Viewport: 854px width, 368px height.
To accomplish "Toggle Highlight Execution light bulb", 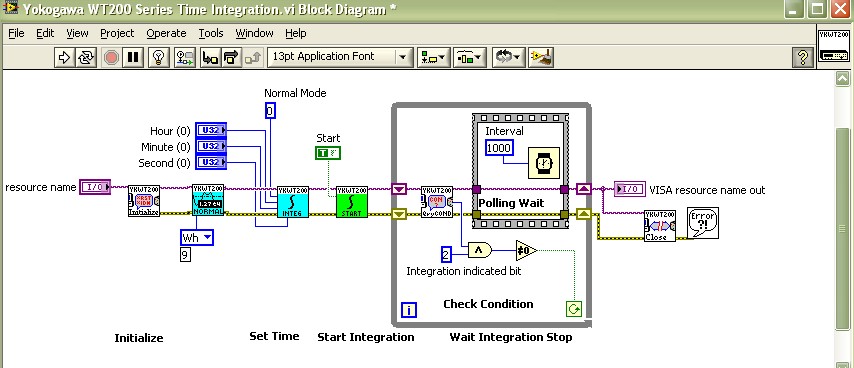I will point(158,57).
